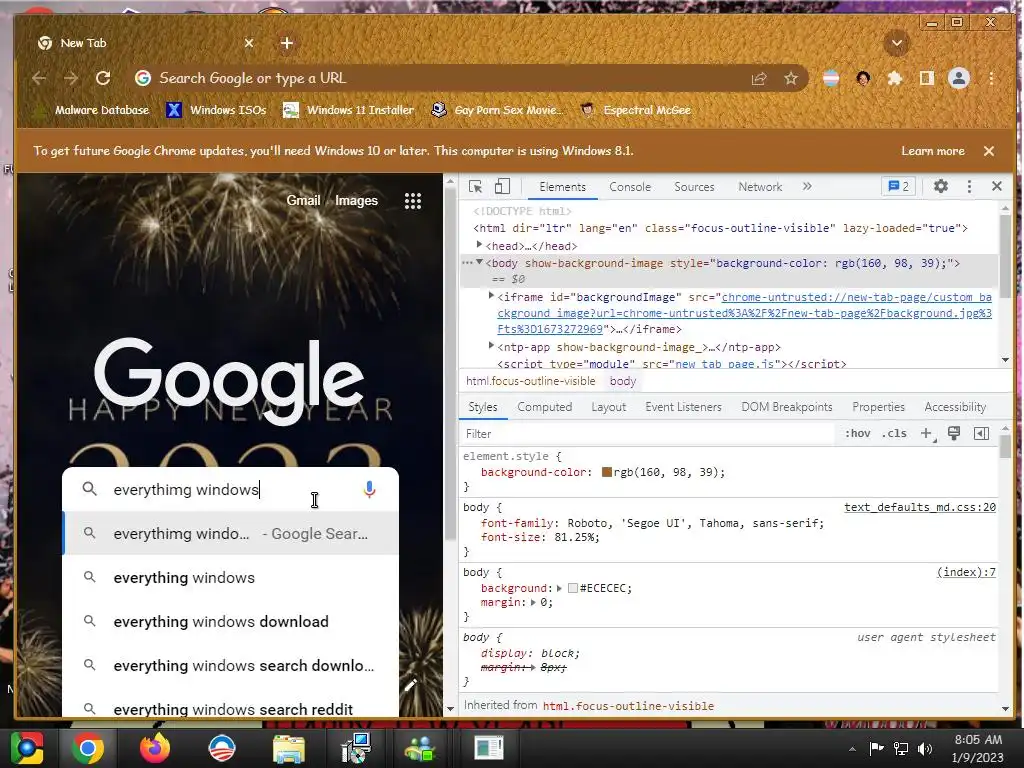Open the #ECECEC color swatch
Screen dimensions: 1024x768
(573, 588)
